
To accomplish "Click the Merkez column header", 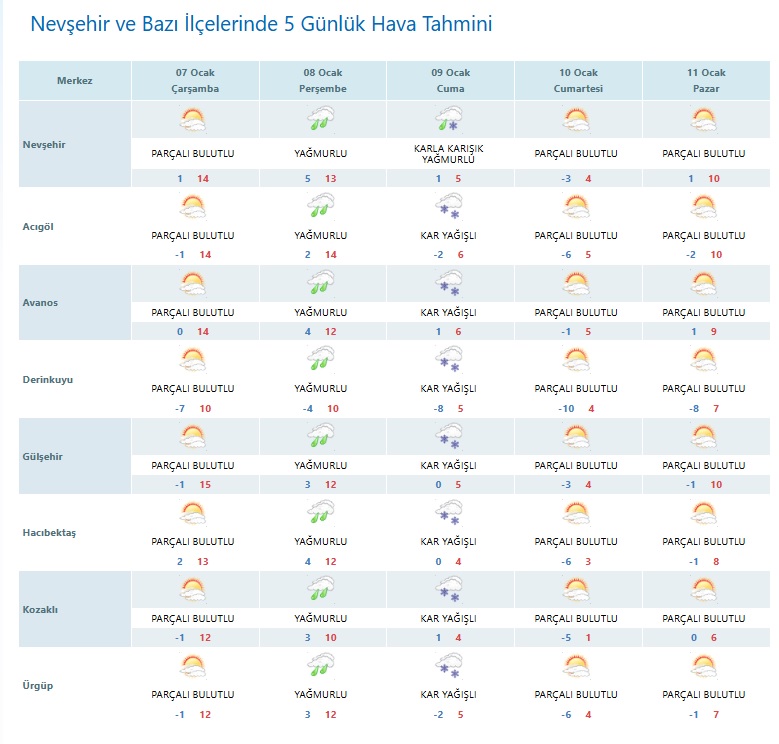I will 75,80.
